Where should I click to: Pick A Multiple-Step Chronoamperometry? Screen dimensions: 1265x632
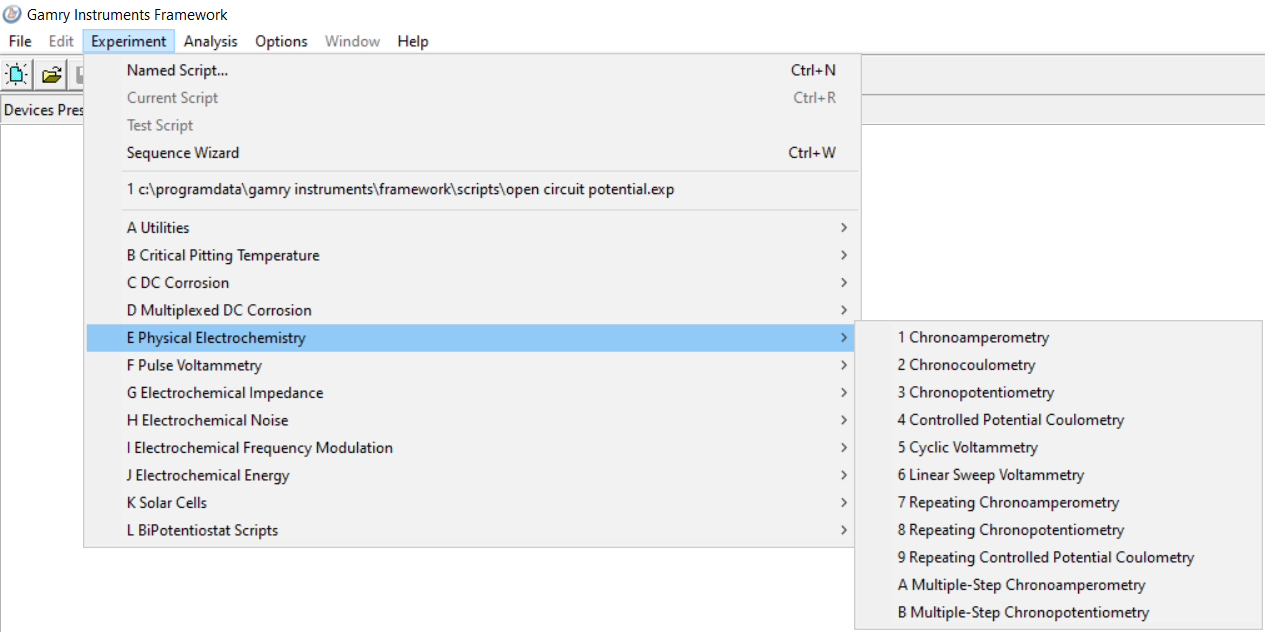pyautogui.click(x=1059, y=585)
